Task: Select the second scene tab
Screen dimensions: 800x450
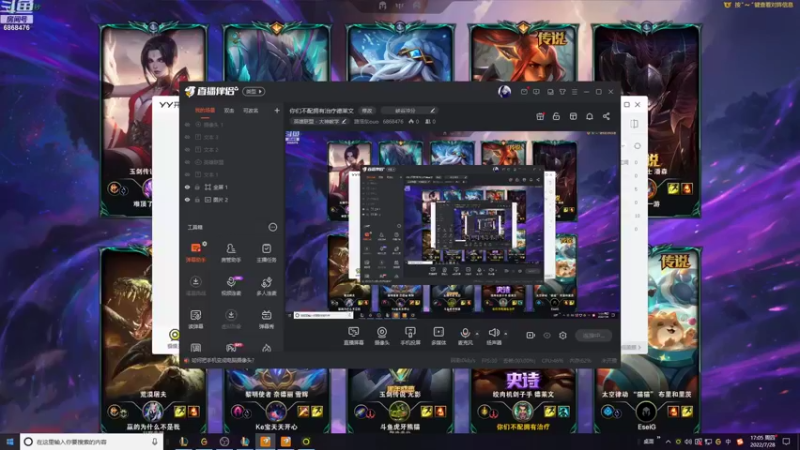Action: pos(229,110)
